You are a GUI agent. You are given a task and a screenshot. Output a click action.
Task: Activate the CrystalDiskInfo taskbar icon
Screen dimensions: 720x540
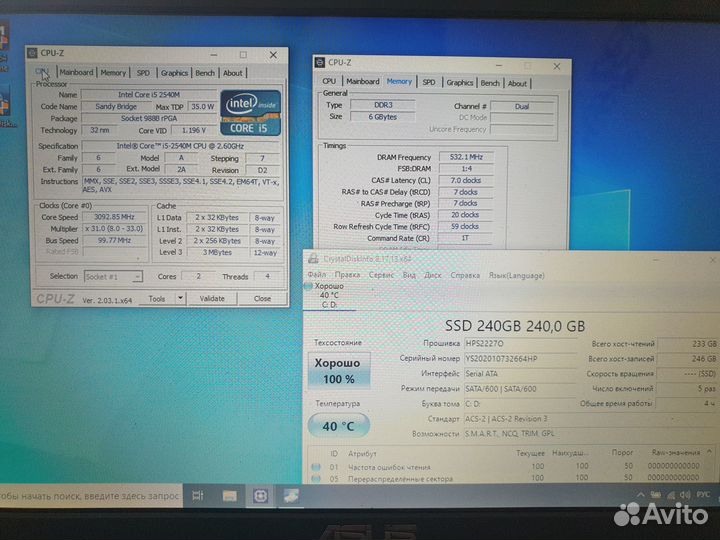(x=291, y=496)
